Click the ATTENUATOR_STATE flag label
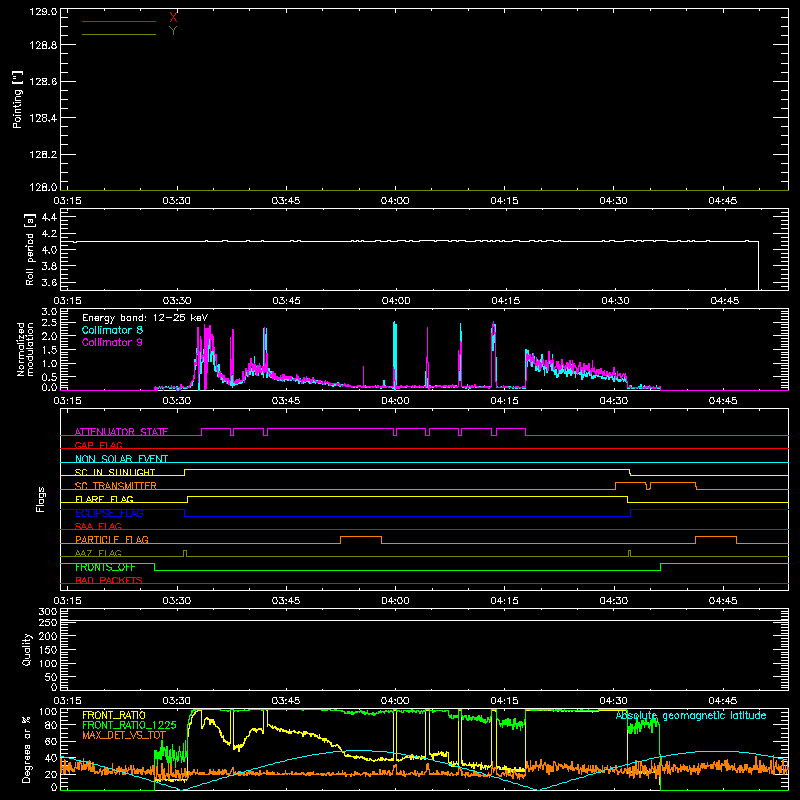800x800 pixels. point(121,432)
